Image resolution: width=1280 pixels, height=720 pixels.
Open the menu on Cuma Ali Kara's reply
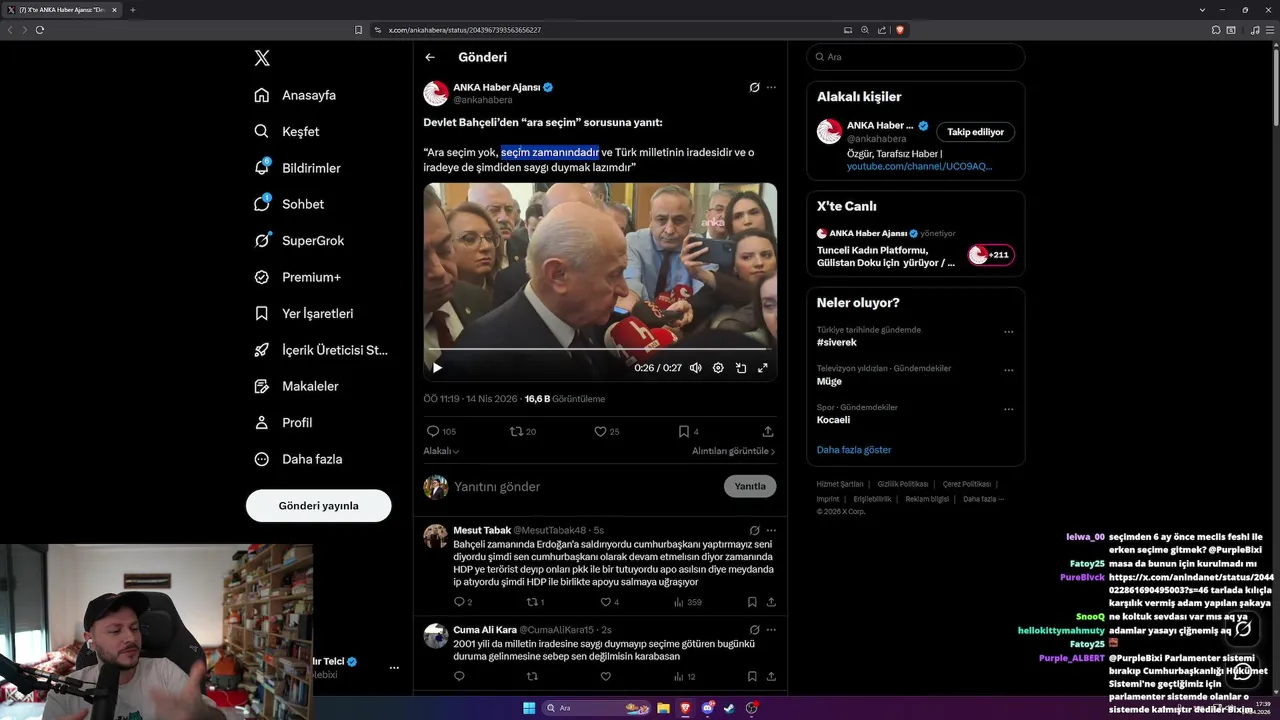click(771, 630)
